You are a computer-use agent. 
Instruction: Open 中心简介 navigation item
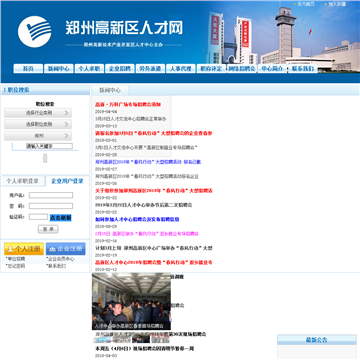272,69
